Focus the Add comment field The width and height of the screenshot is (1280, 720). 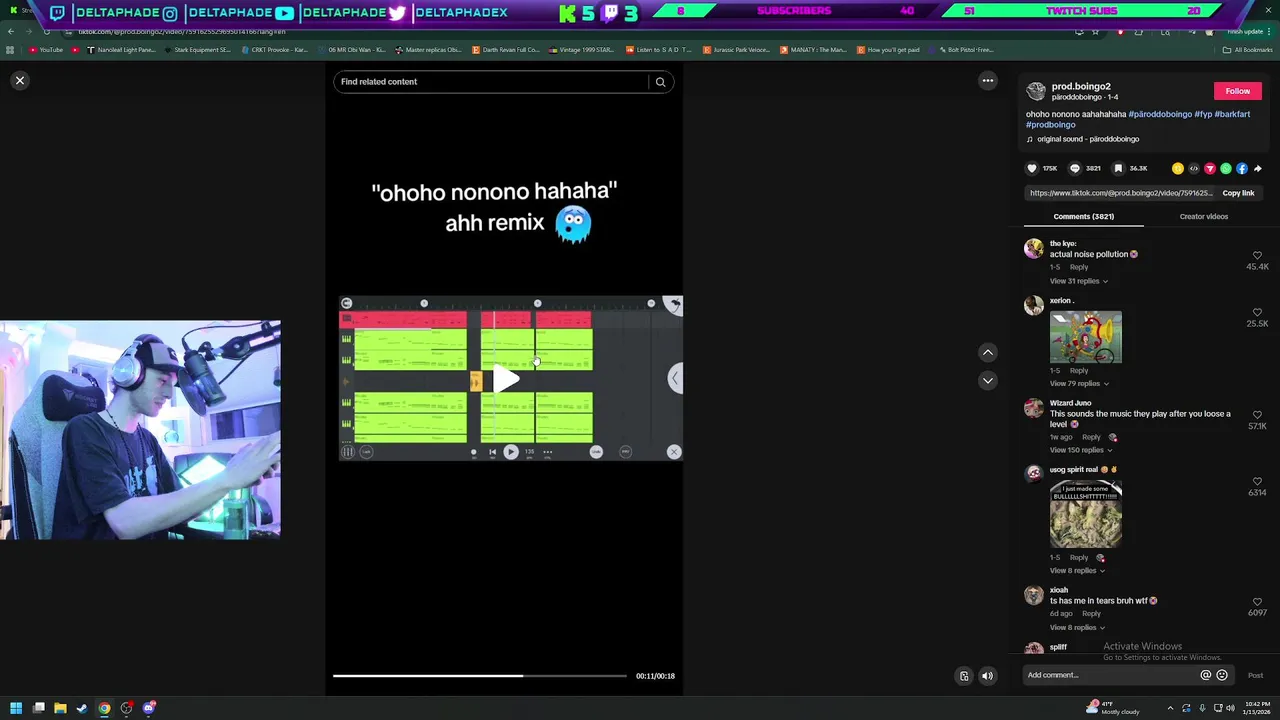coord(1110,675)
